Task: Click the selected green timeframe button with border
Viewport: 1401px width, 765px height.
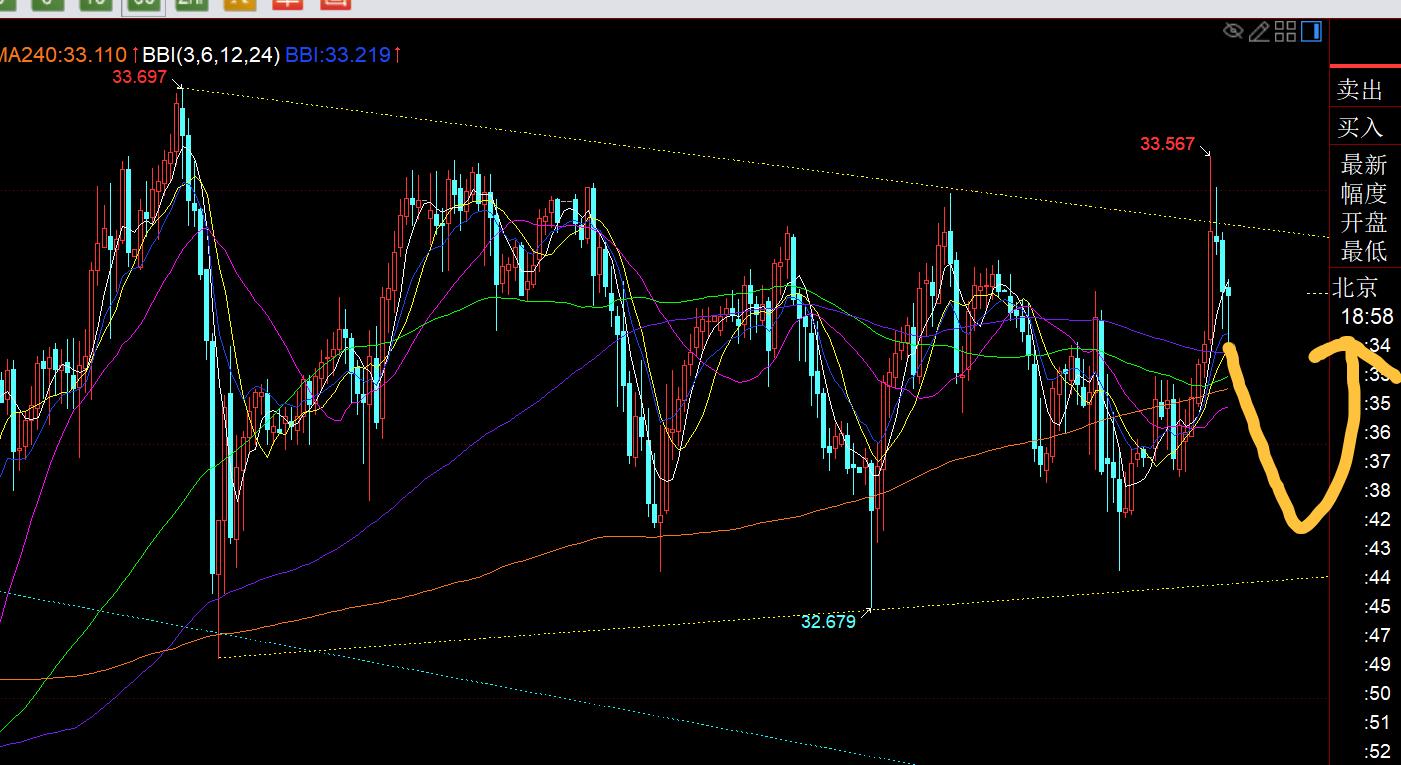Action: click(143, 3)
